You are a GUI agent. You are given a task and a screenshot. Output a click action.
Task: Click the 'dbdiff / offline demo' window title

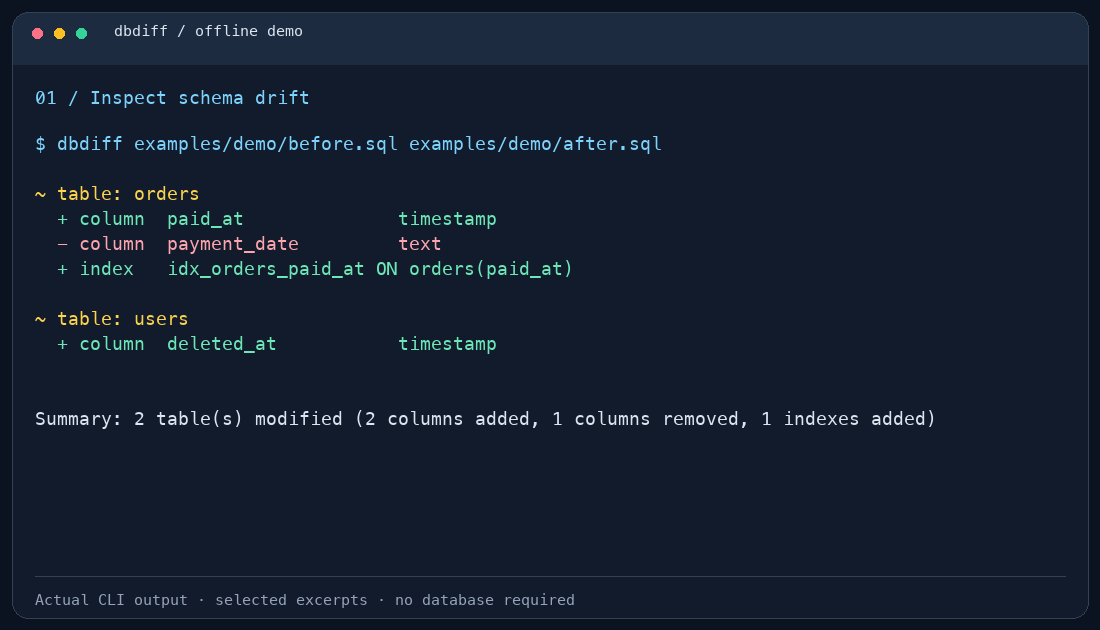pyautogui.click(x=208, y=32)
